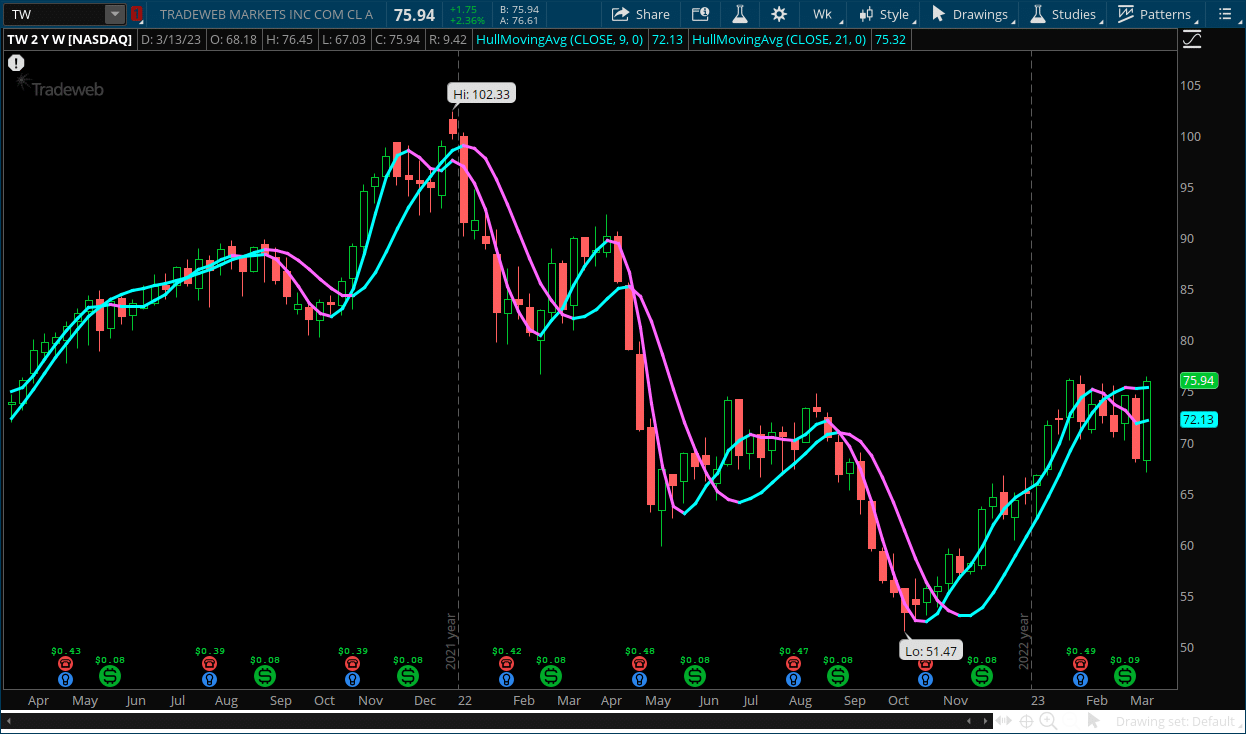Click the green 75.94 price axis label
The width and height of the screenshot is (1246, 734).
(x=1197, y=380)
